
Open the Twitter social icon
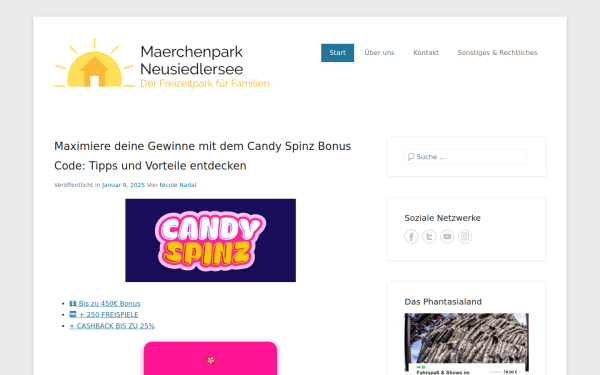429,236
